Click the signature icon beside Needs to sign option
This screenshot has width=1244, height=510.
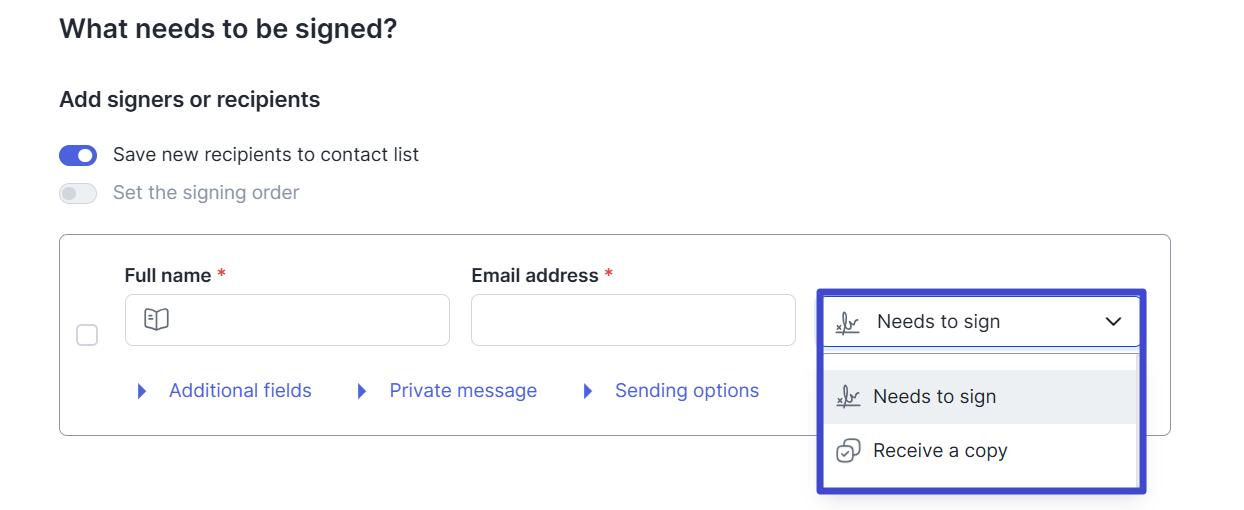coord(848,397)
